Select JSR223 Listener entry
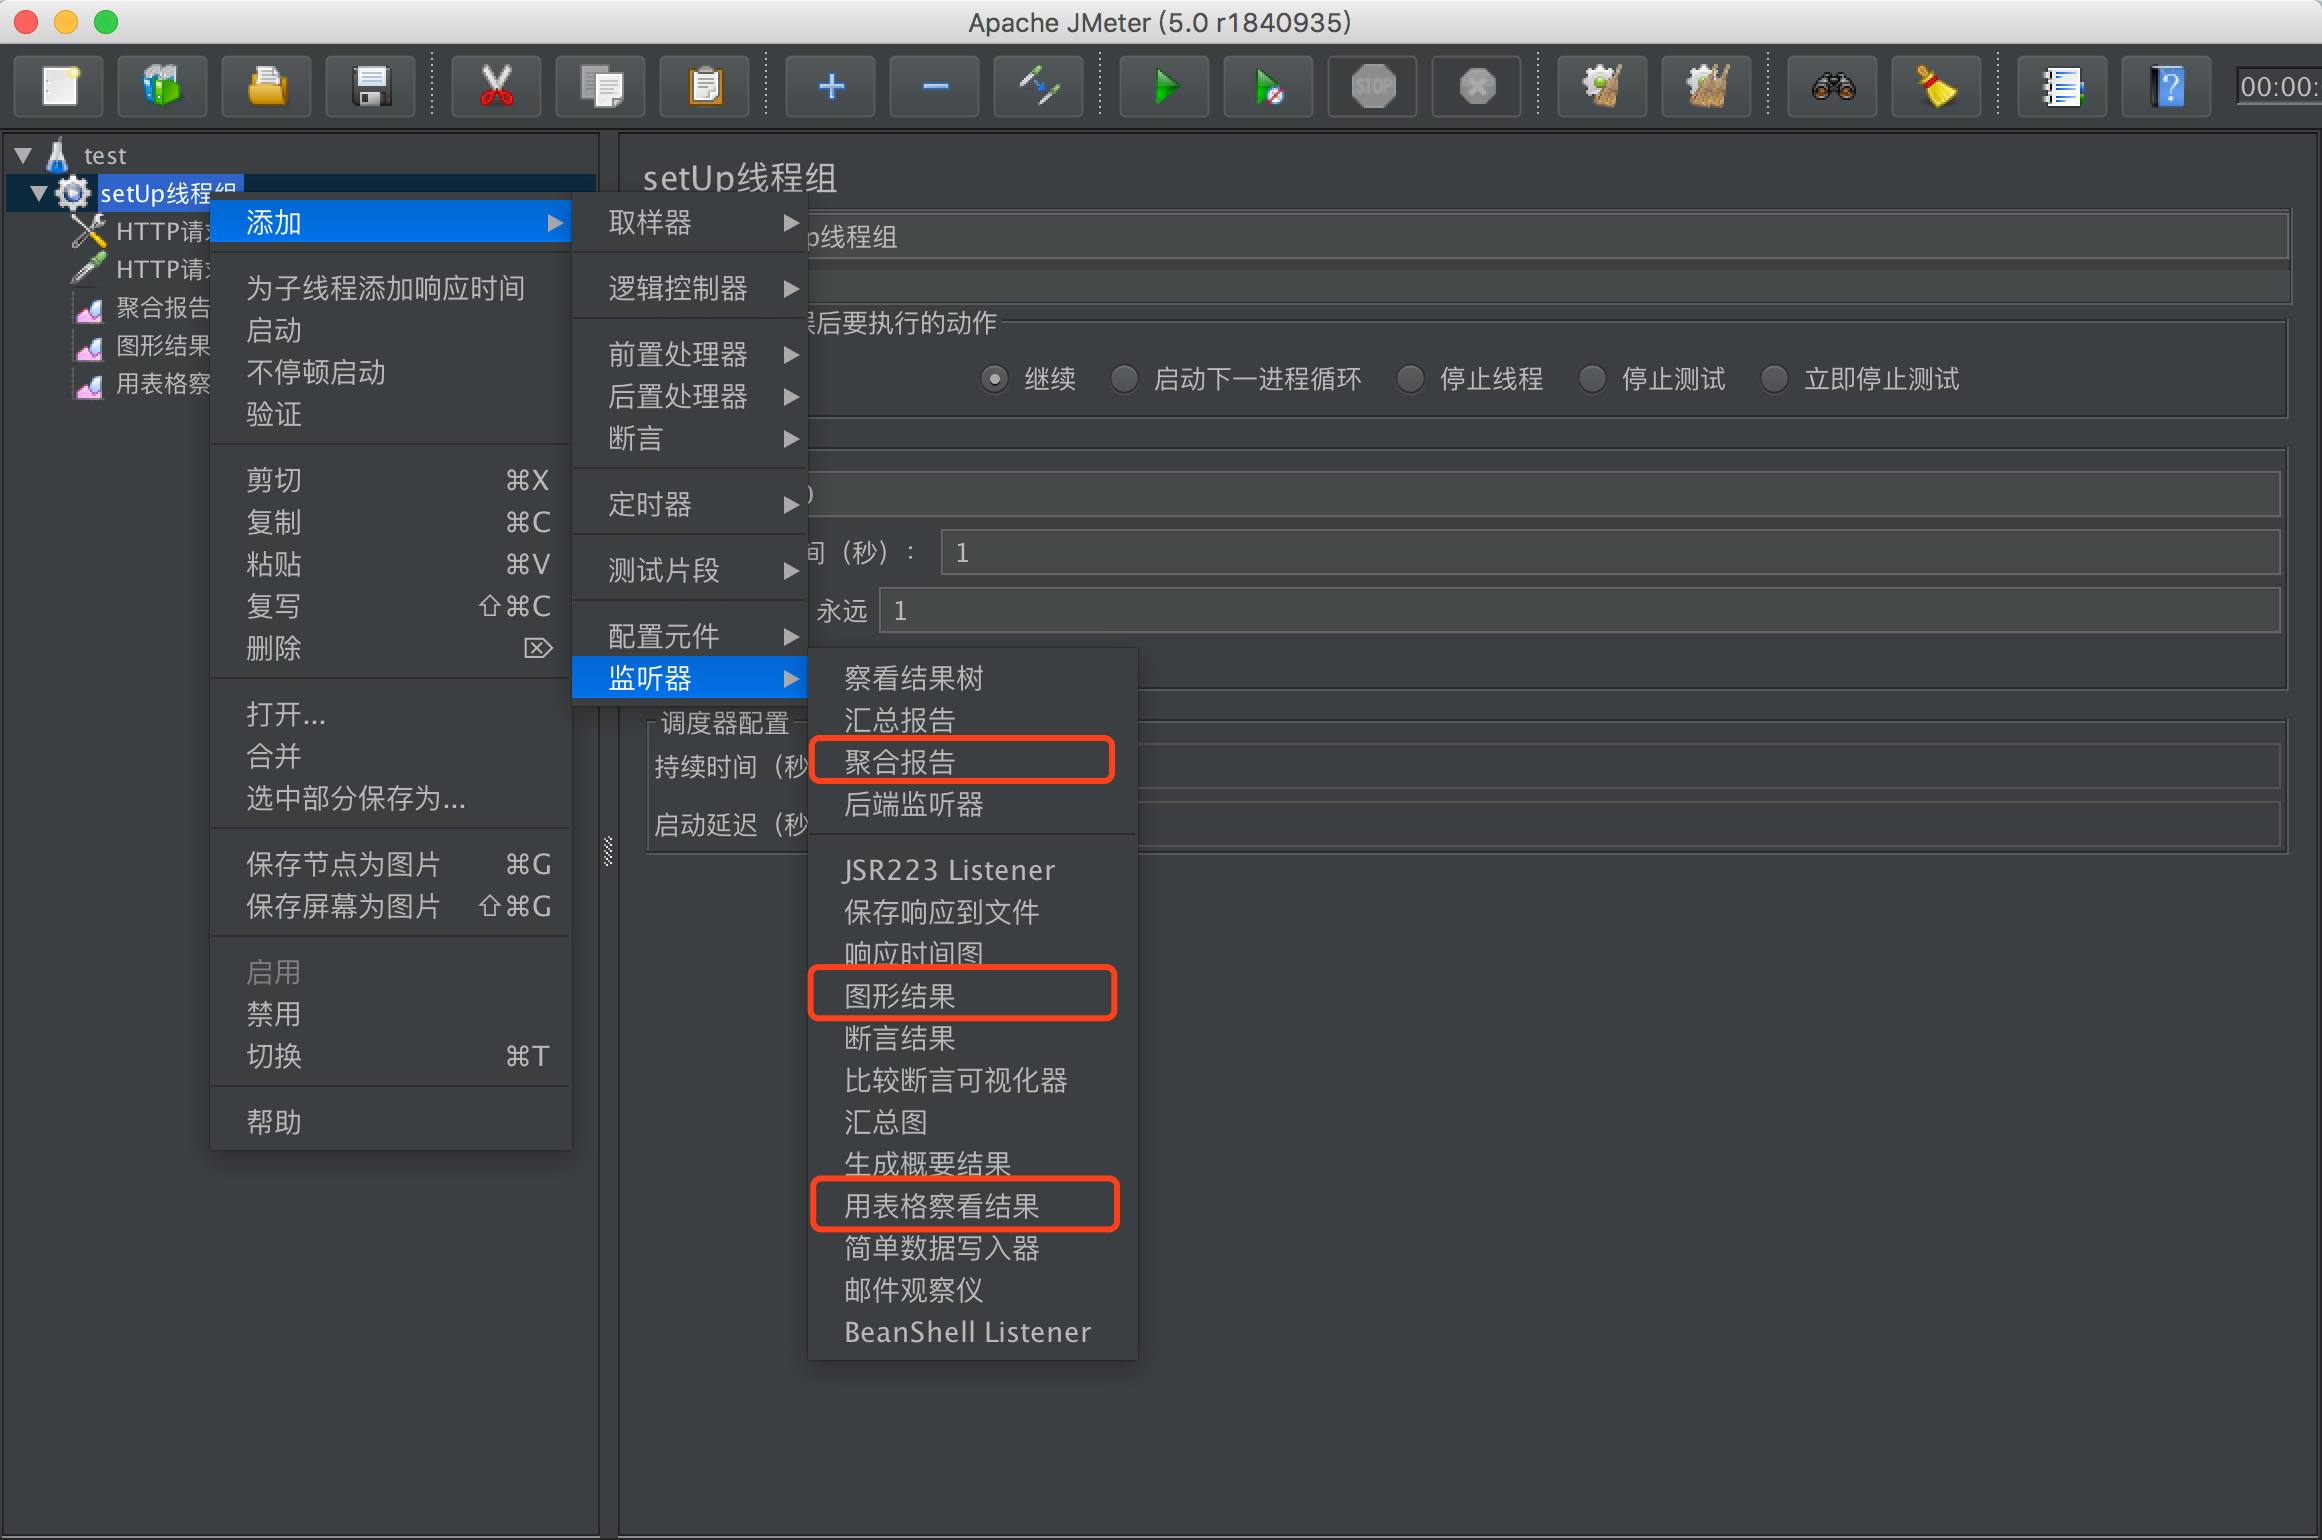The height and width of the screenshot is (1540, 2322). point(972,870)
